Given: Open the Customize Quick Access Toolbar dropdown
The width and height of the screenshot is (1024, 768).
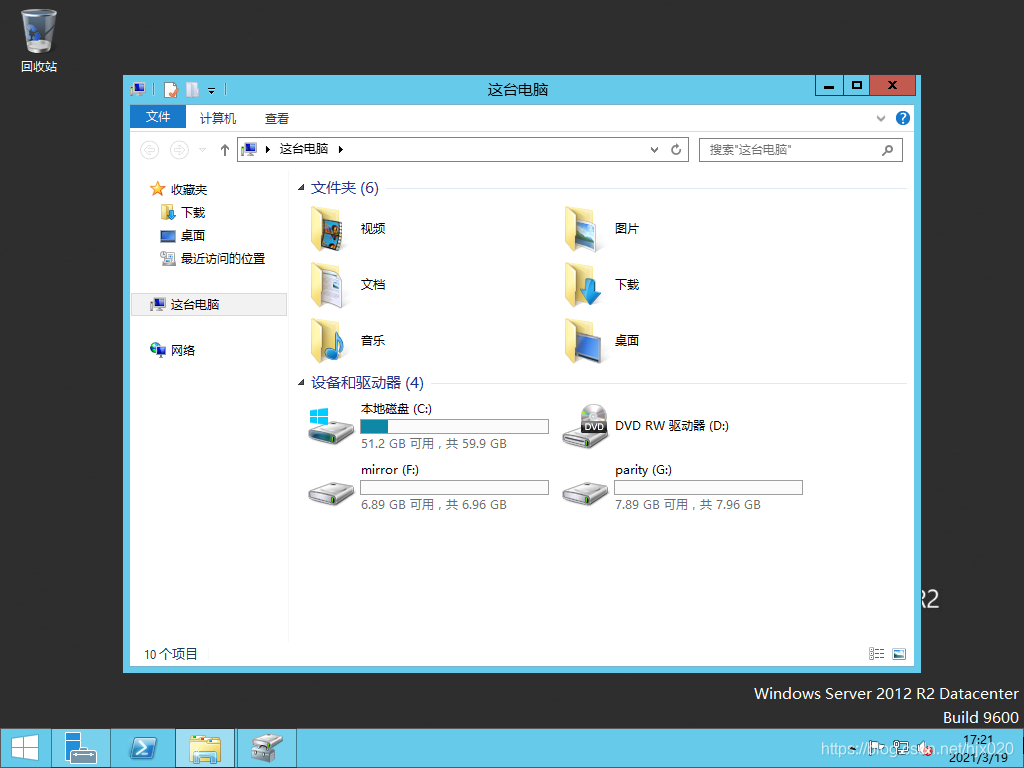Looking at the screenshot, I should tap(212, 91).
